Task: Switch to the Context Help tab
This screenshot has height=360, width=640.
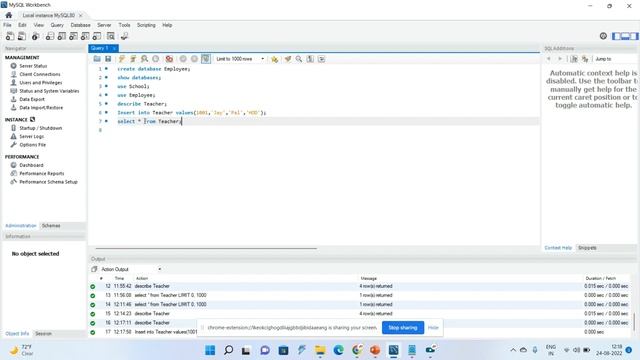Action: point(558,248)
